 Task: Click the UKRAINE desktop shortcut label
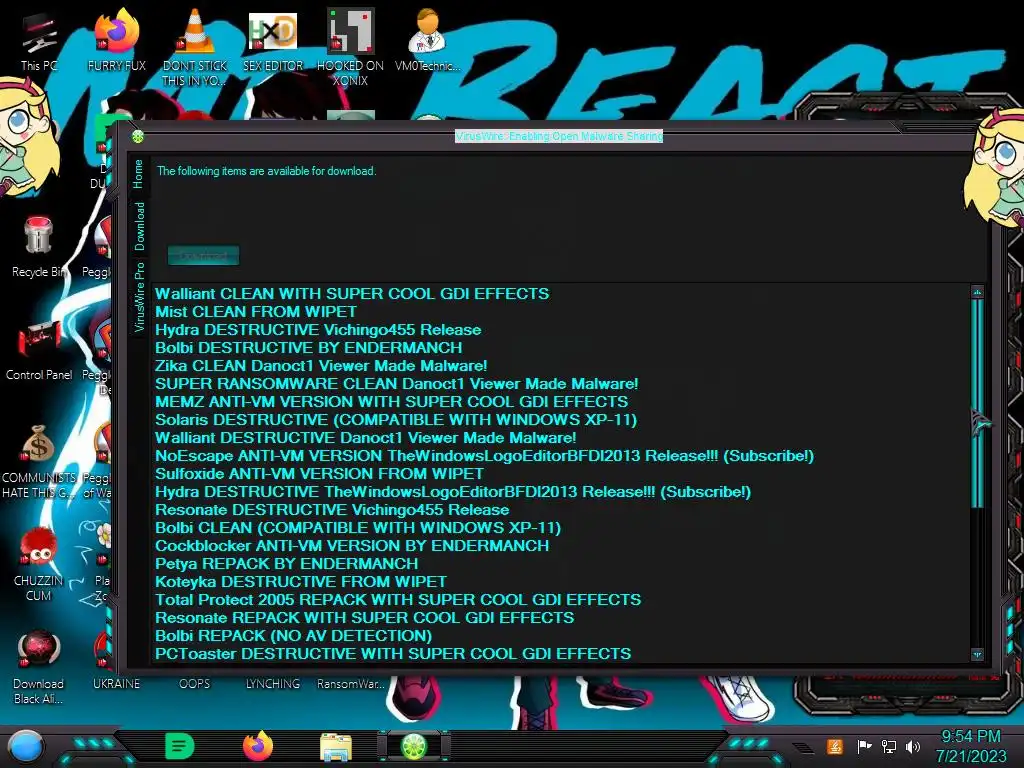coord(116,684)
